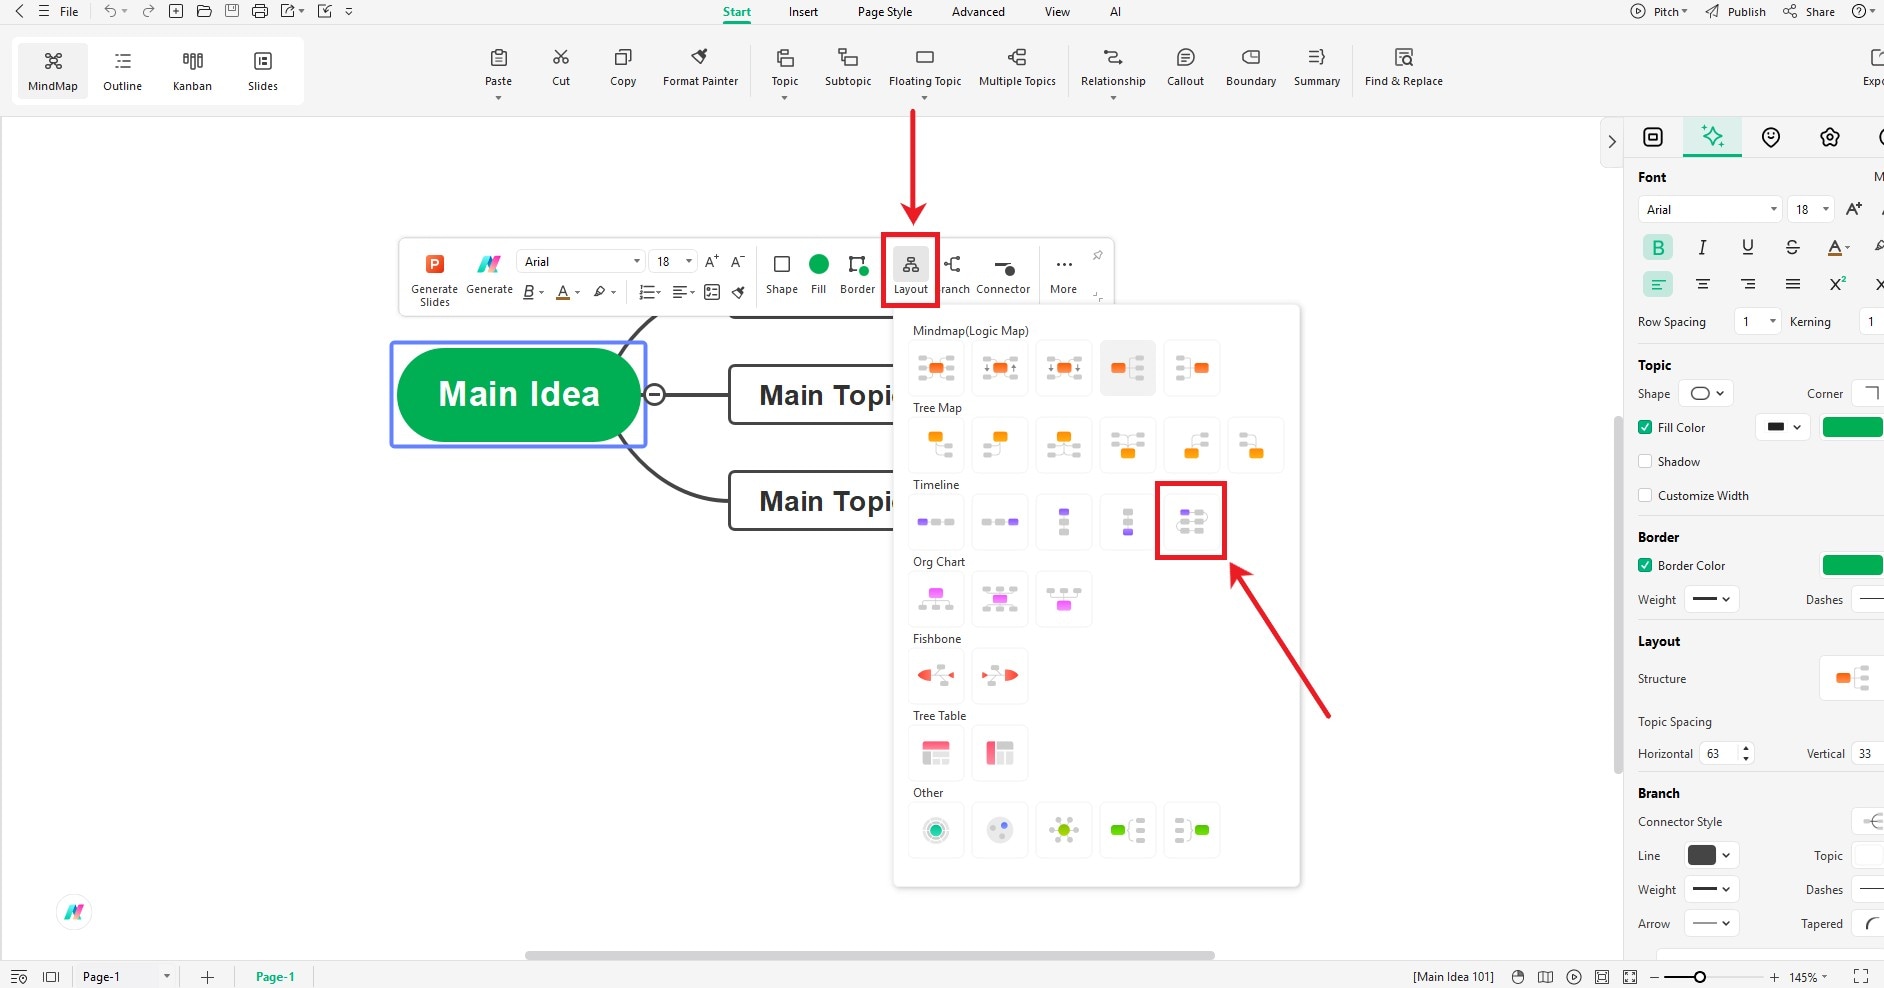The image size is (1884, 988).
Task: Toggle Underline in the Font panel
Action: (x=1747, y=247)
